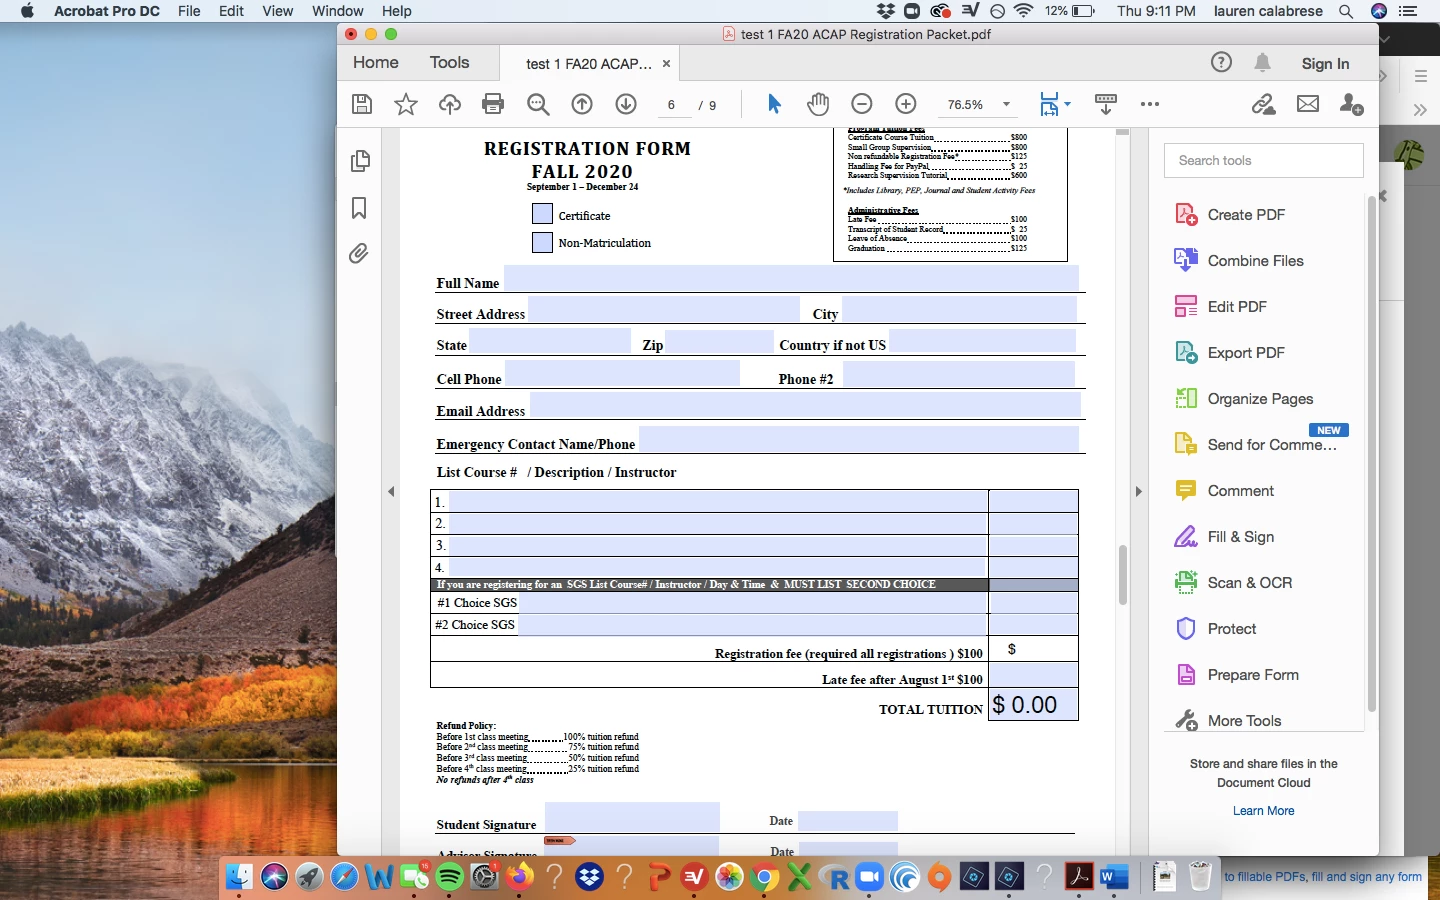Switch to the Home tab
Image resolution: width=1440 pixels, height=900 pixels.
pos(376,62)
